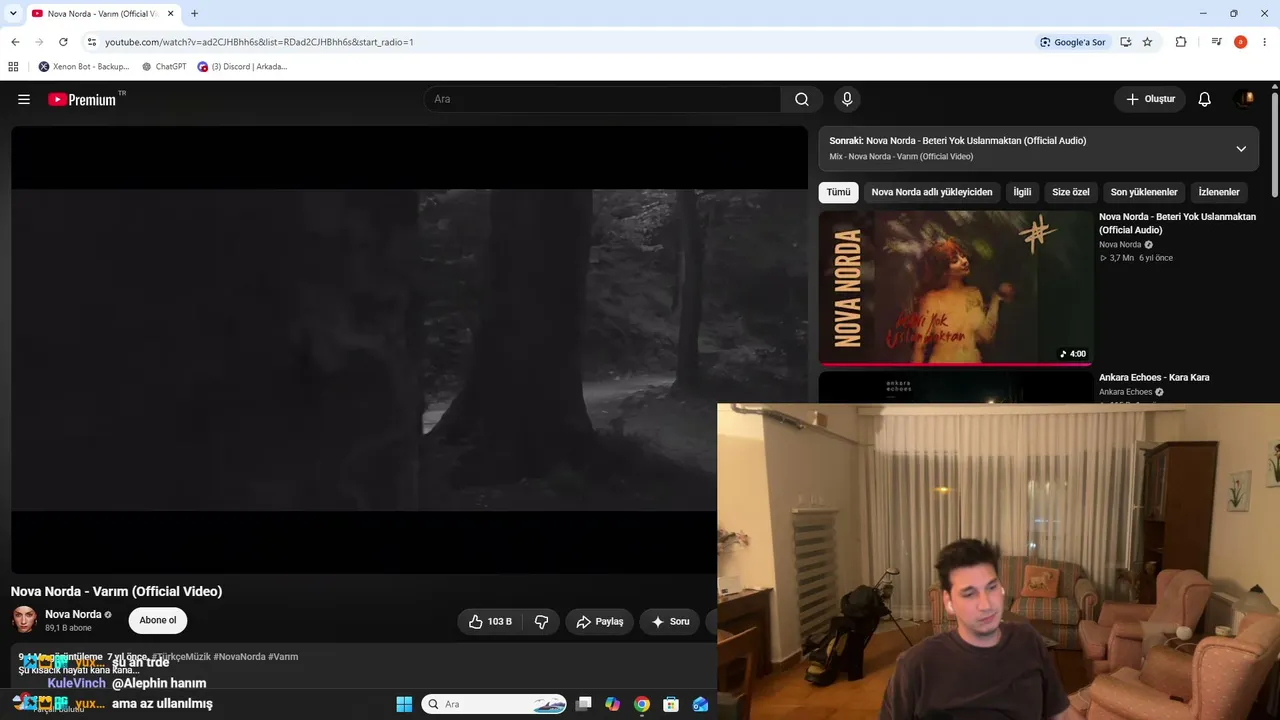Open the Discord bookmark
Screen dimensions: 1280x720
tap(243, 67)
